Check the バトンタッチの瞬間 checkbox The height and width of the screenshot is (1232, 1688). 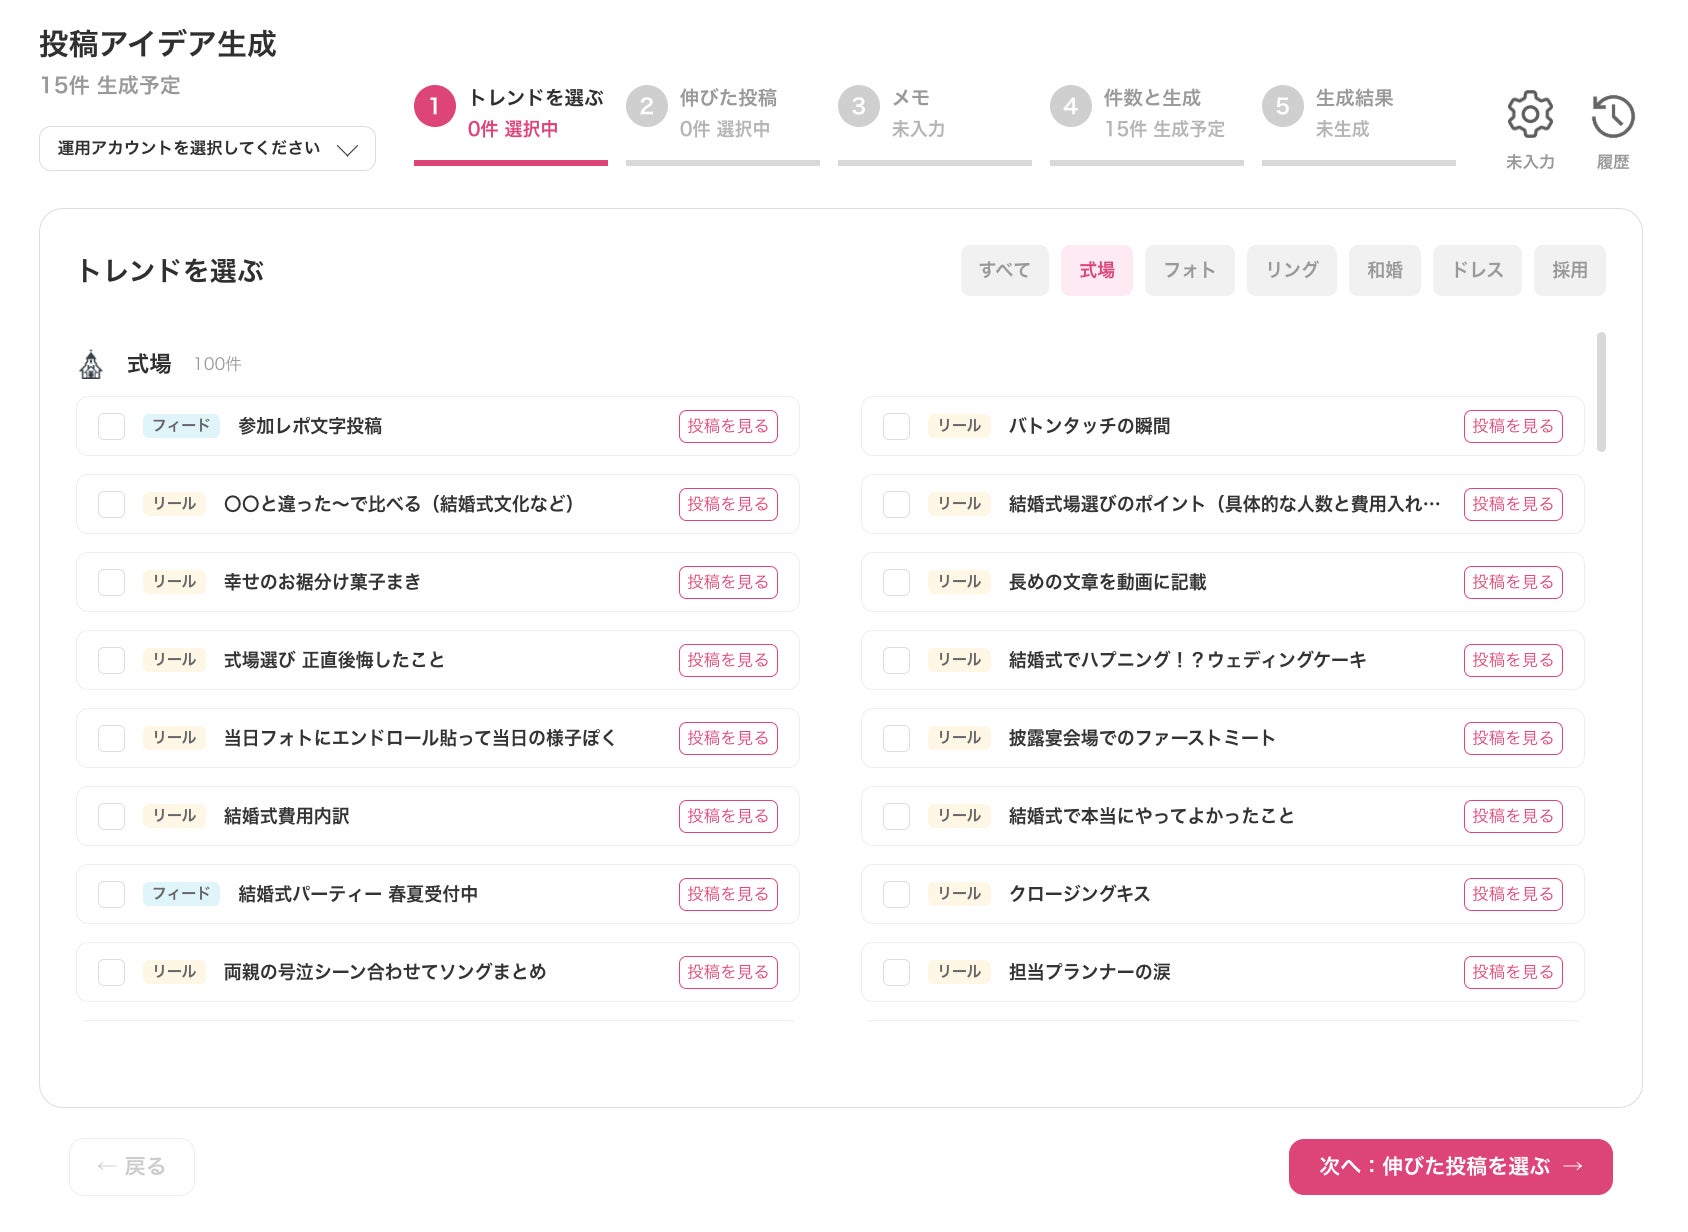coord(897,426)
